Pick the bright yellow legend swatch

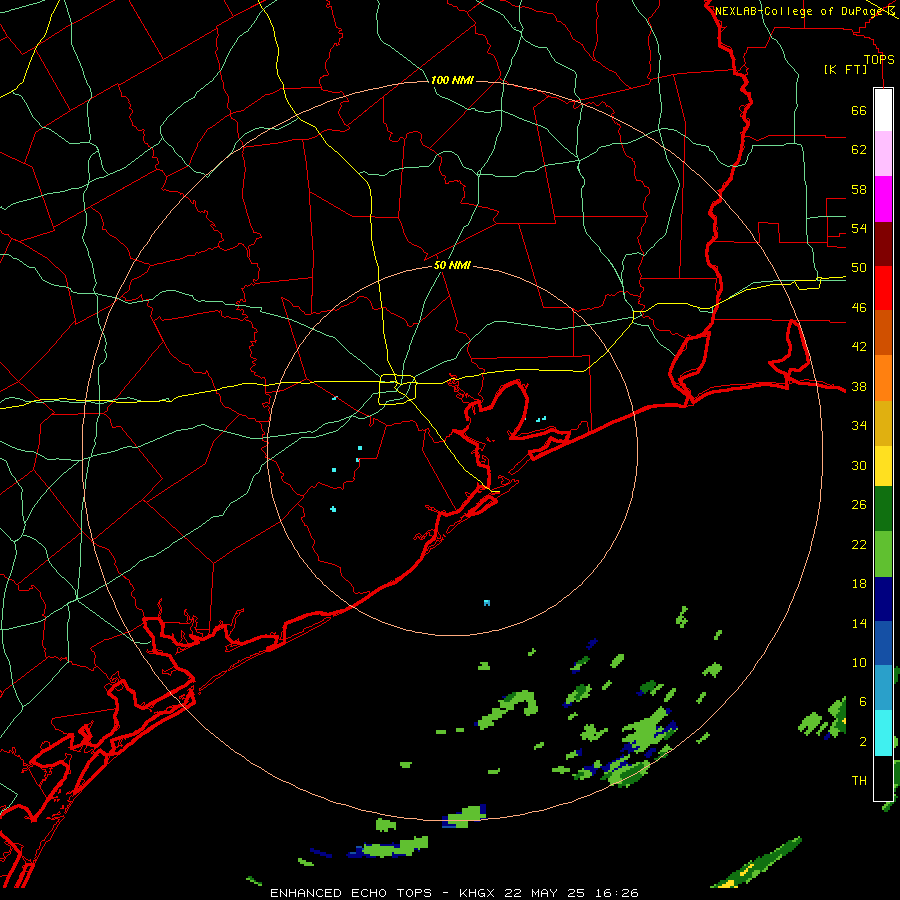click(883, 466)
